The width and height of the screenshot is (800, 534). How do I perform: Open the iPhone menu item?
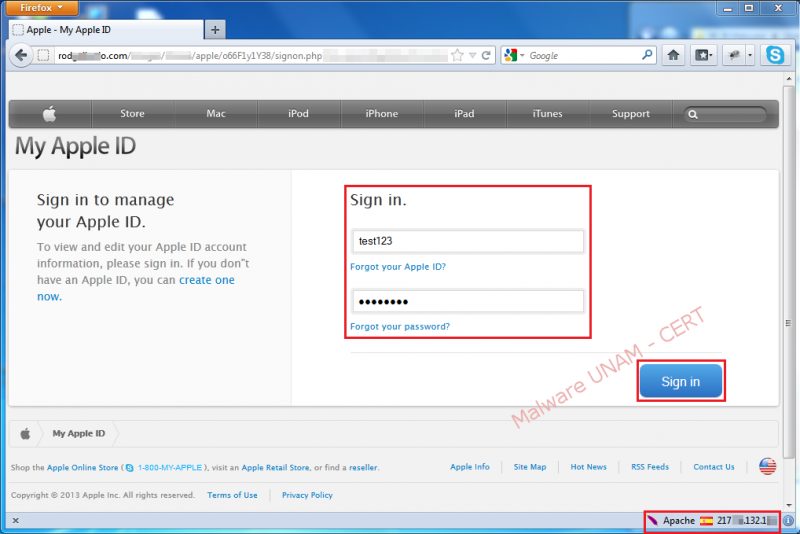tap(382, 114)
